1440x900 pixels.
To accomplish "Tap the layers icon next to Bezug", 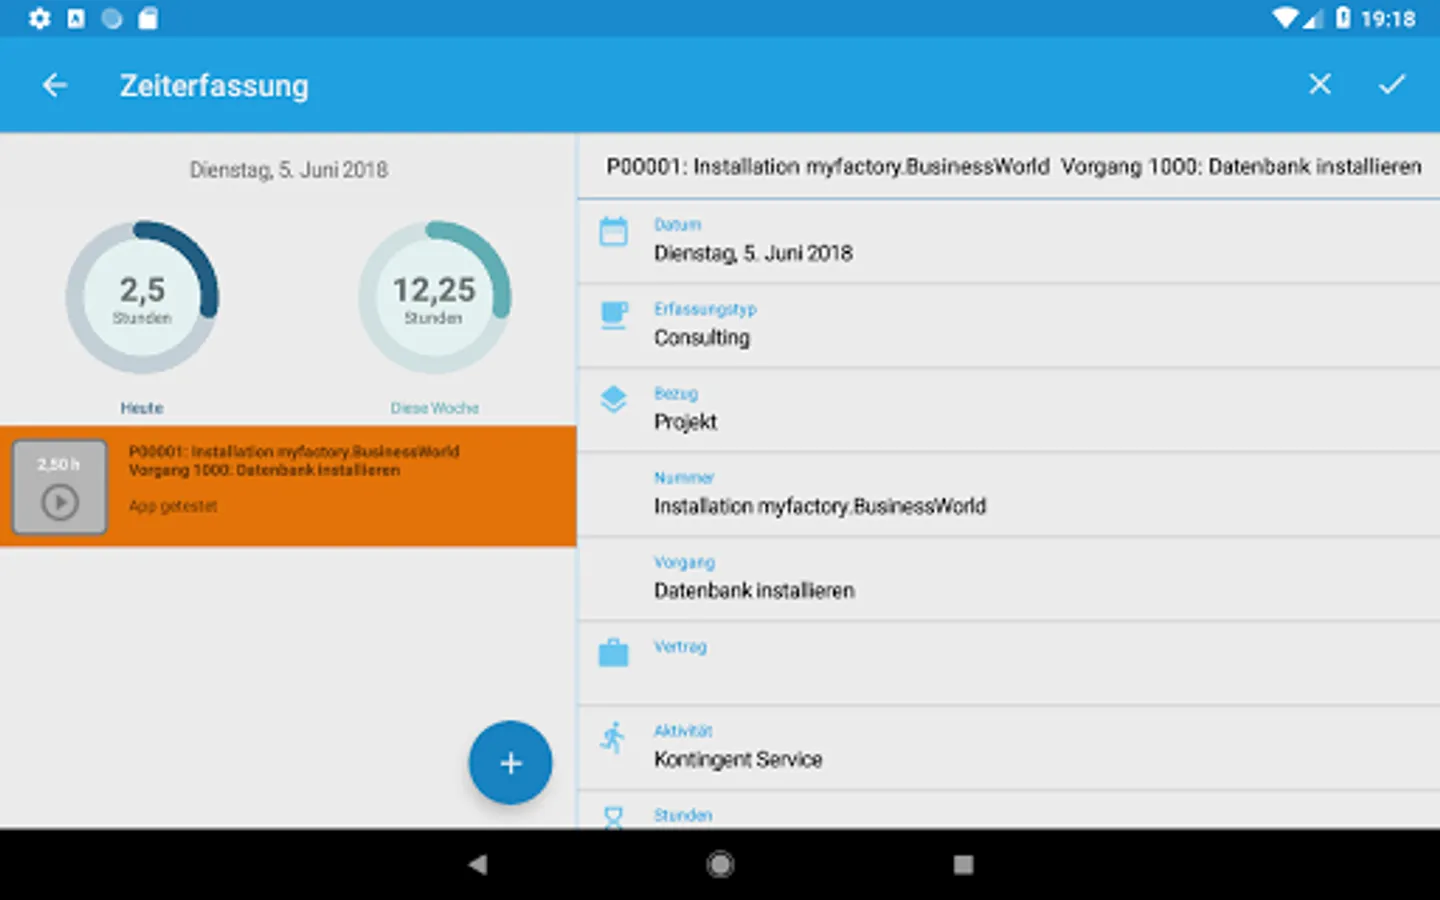I will coord(613,400).
